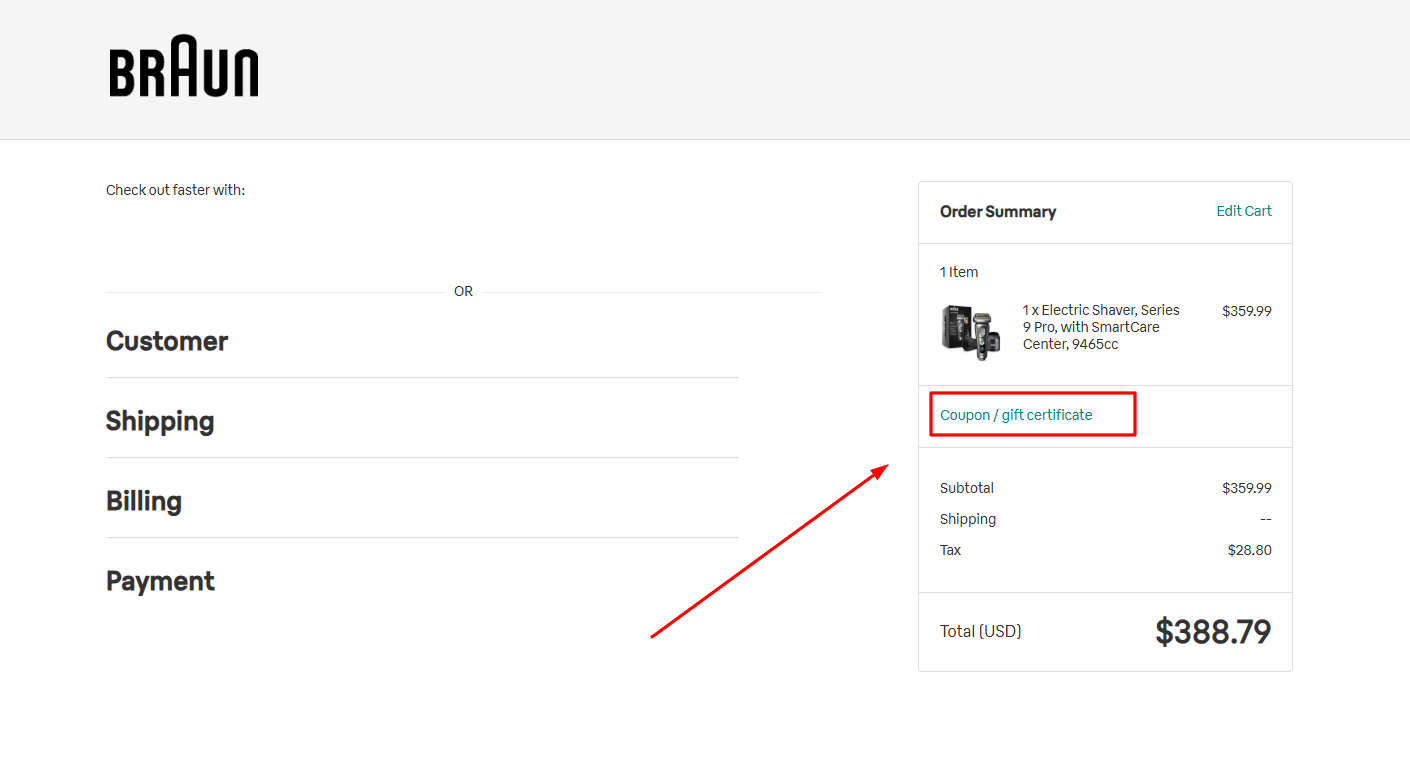Click the subtotal amount $359.99
The width and height of the screenshot is (1410, 773).
[1247, 488]
